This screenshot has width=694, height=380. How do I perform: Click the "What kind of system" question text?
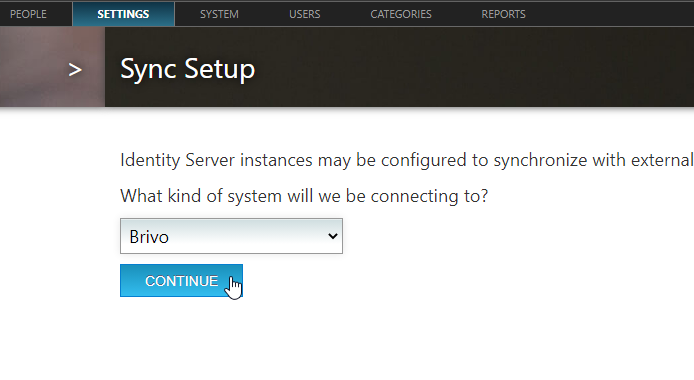tap(304, 196)
